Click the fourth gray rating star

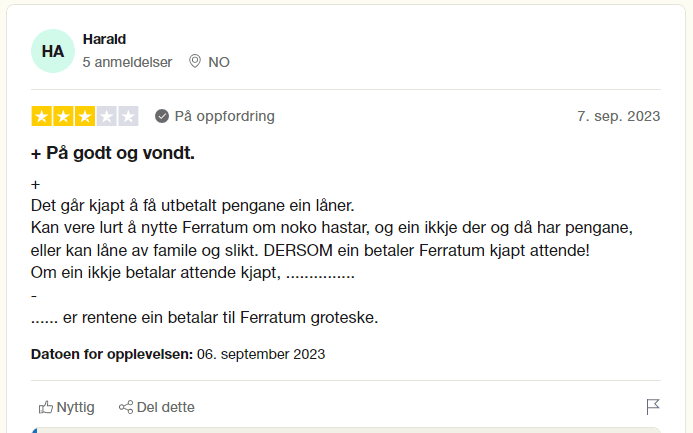(106, 116)
